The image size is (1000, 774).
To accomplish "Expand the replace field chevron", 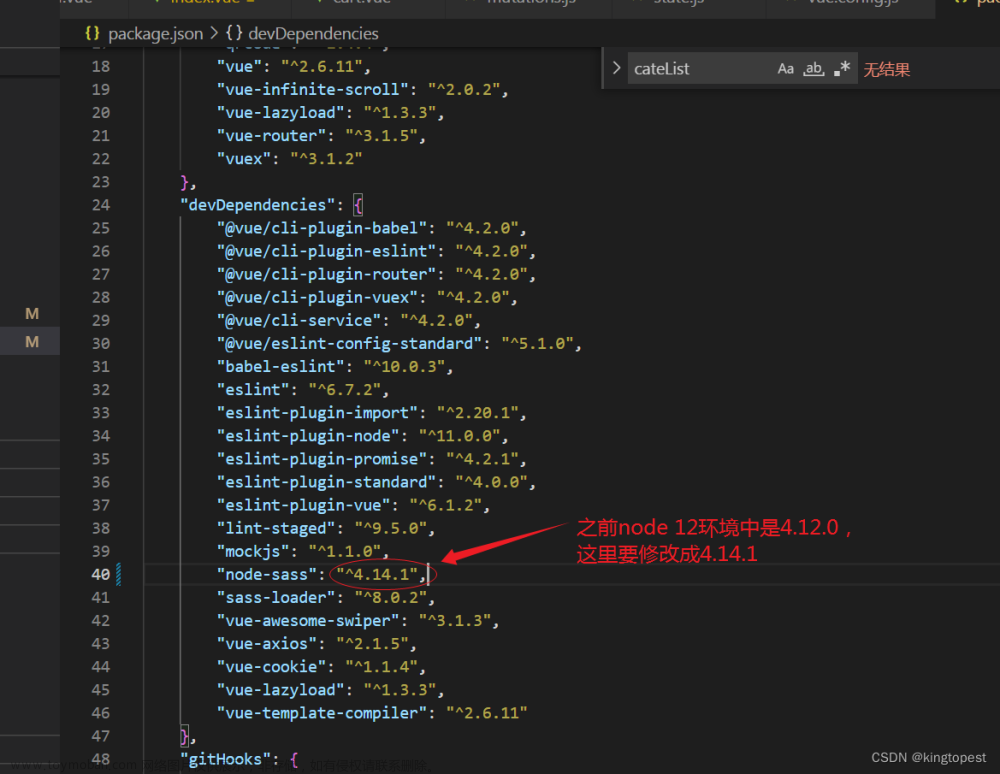I will (x=616, y=68).
